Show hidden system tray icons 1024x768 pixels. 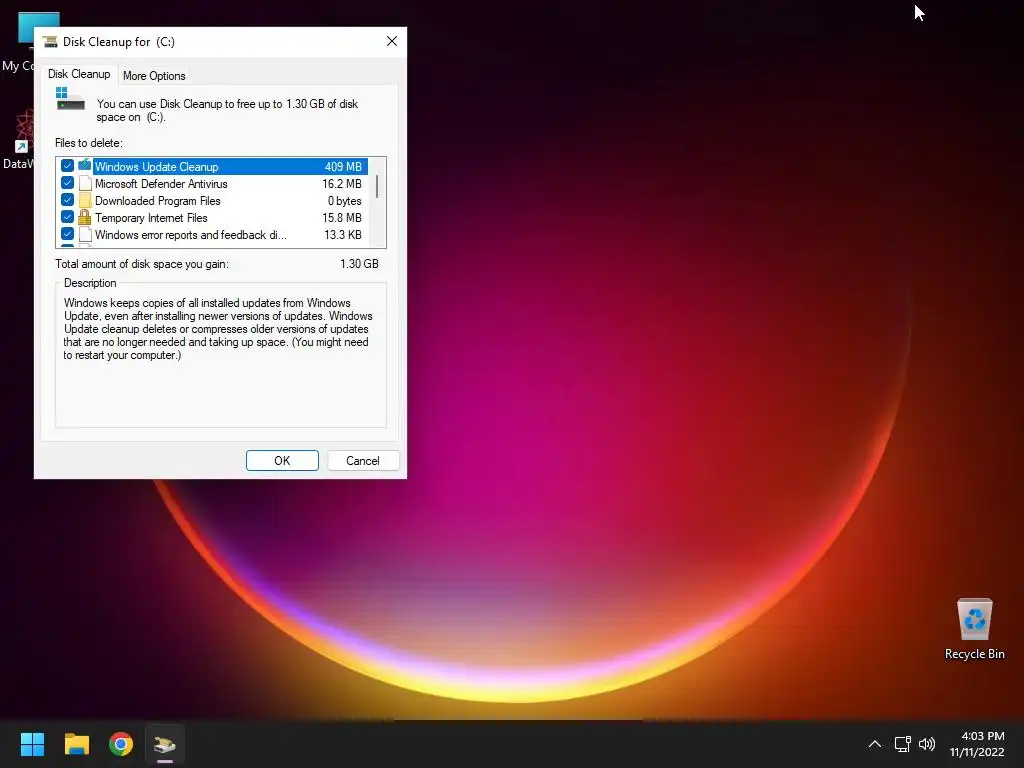(875, 744)
